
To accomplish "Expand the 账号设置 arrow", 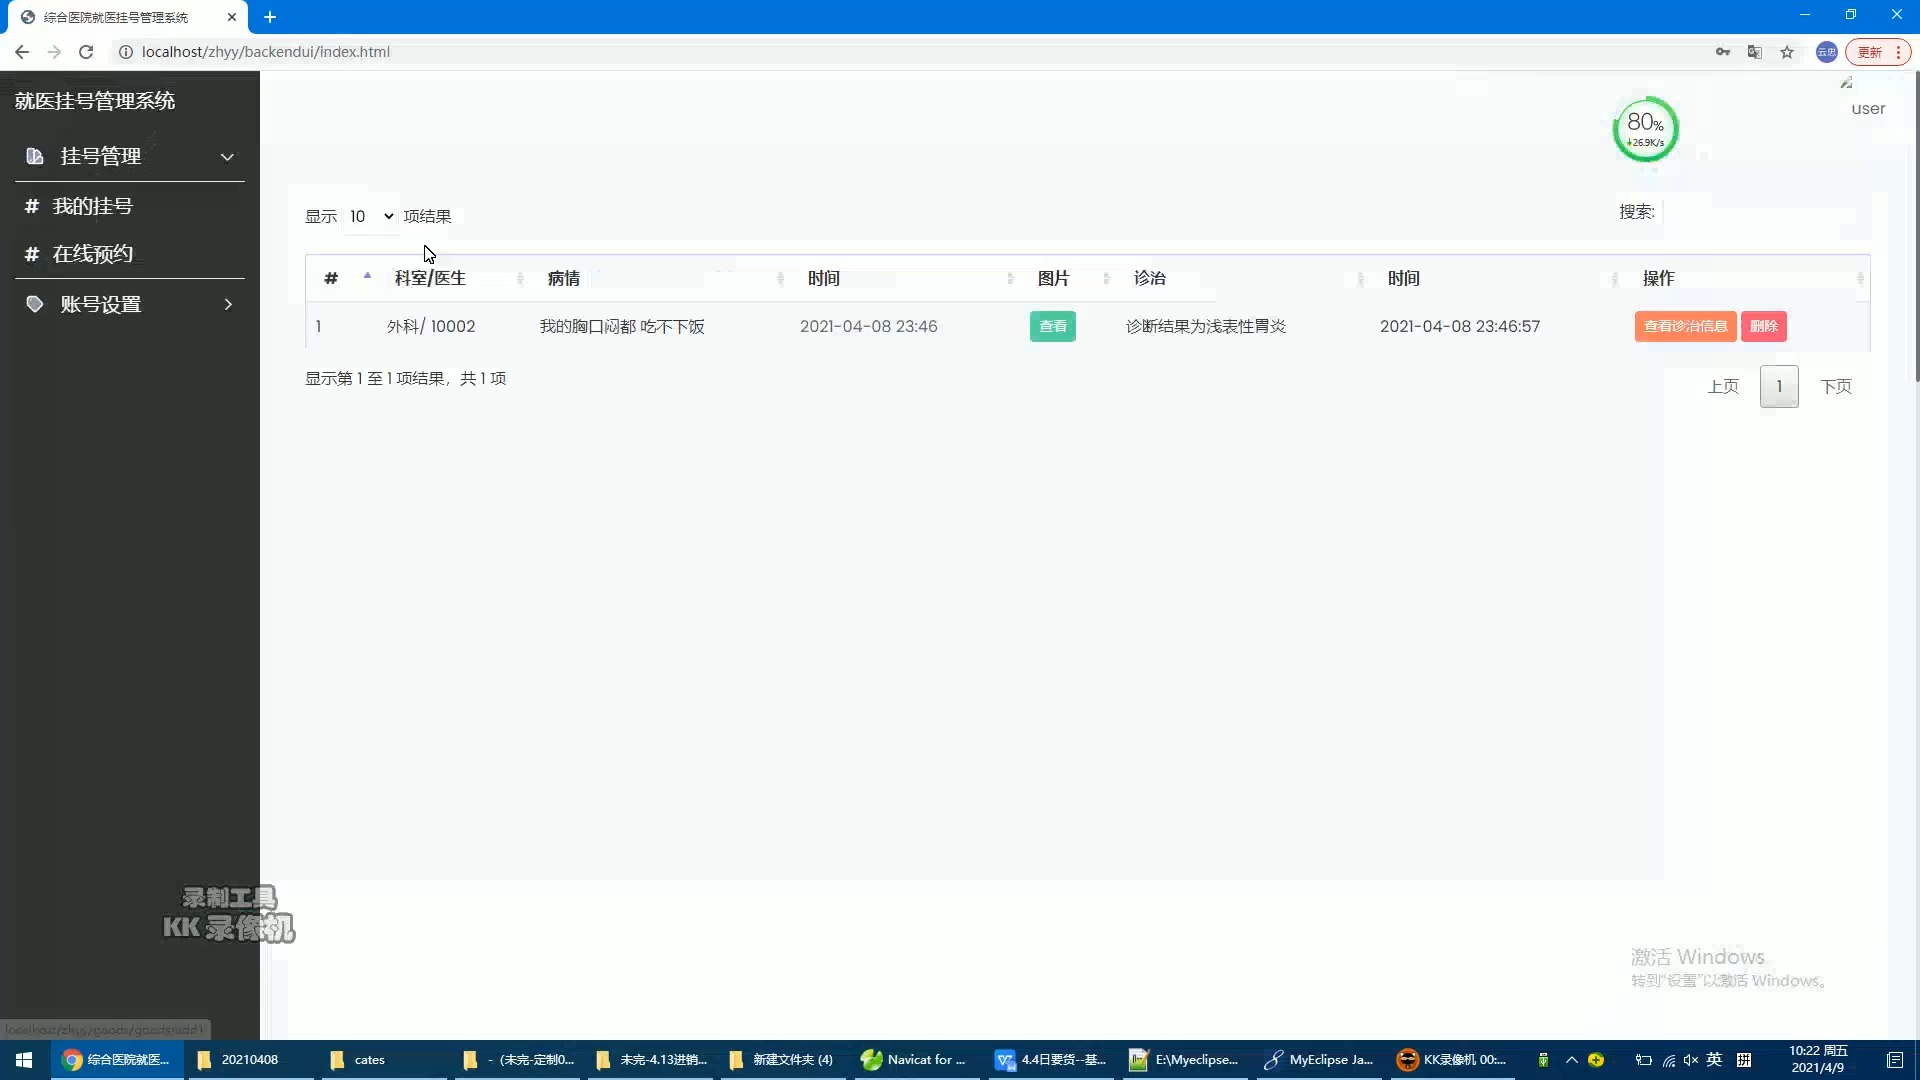I will (228, 304).
